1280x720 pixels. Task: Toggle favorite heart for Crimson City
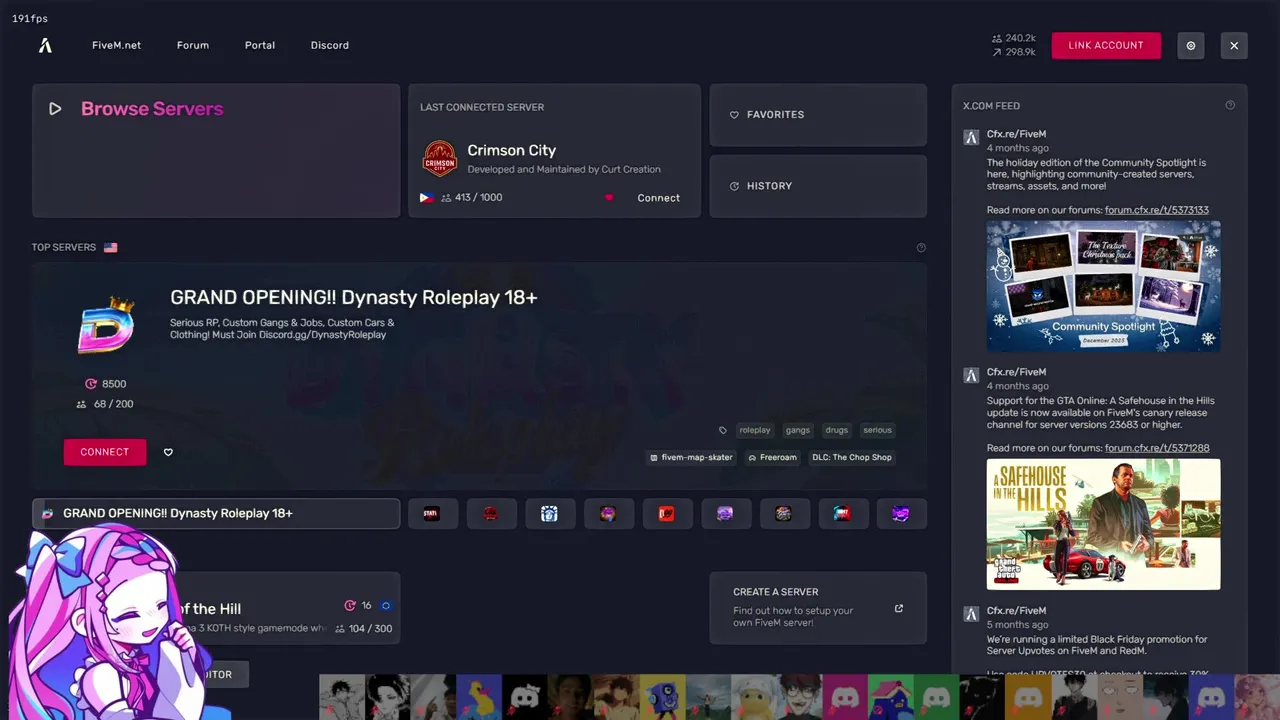(608, 198)
